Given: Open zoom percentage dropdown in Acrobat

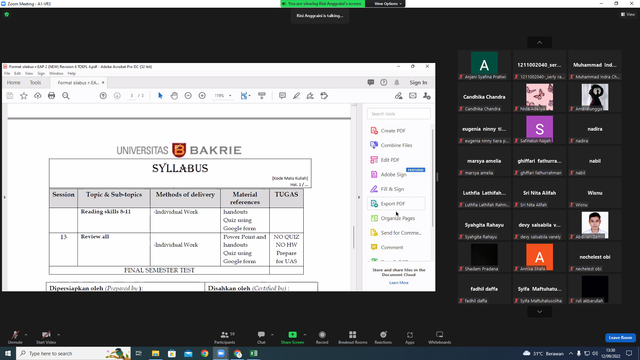Looking at the screenshot, I should click(230, 96).
